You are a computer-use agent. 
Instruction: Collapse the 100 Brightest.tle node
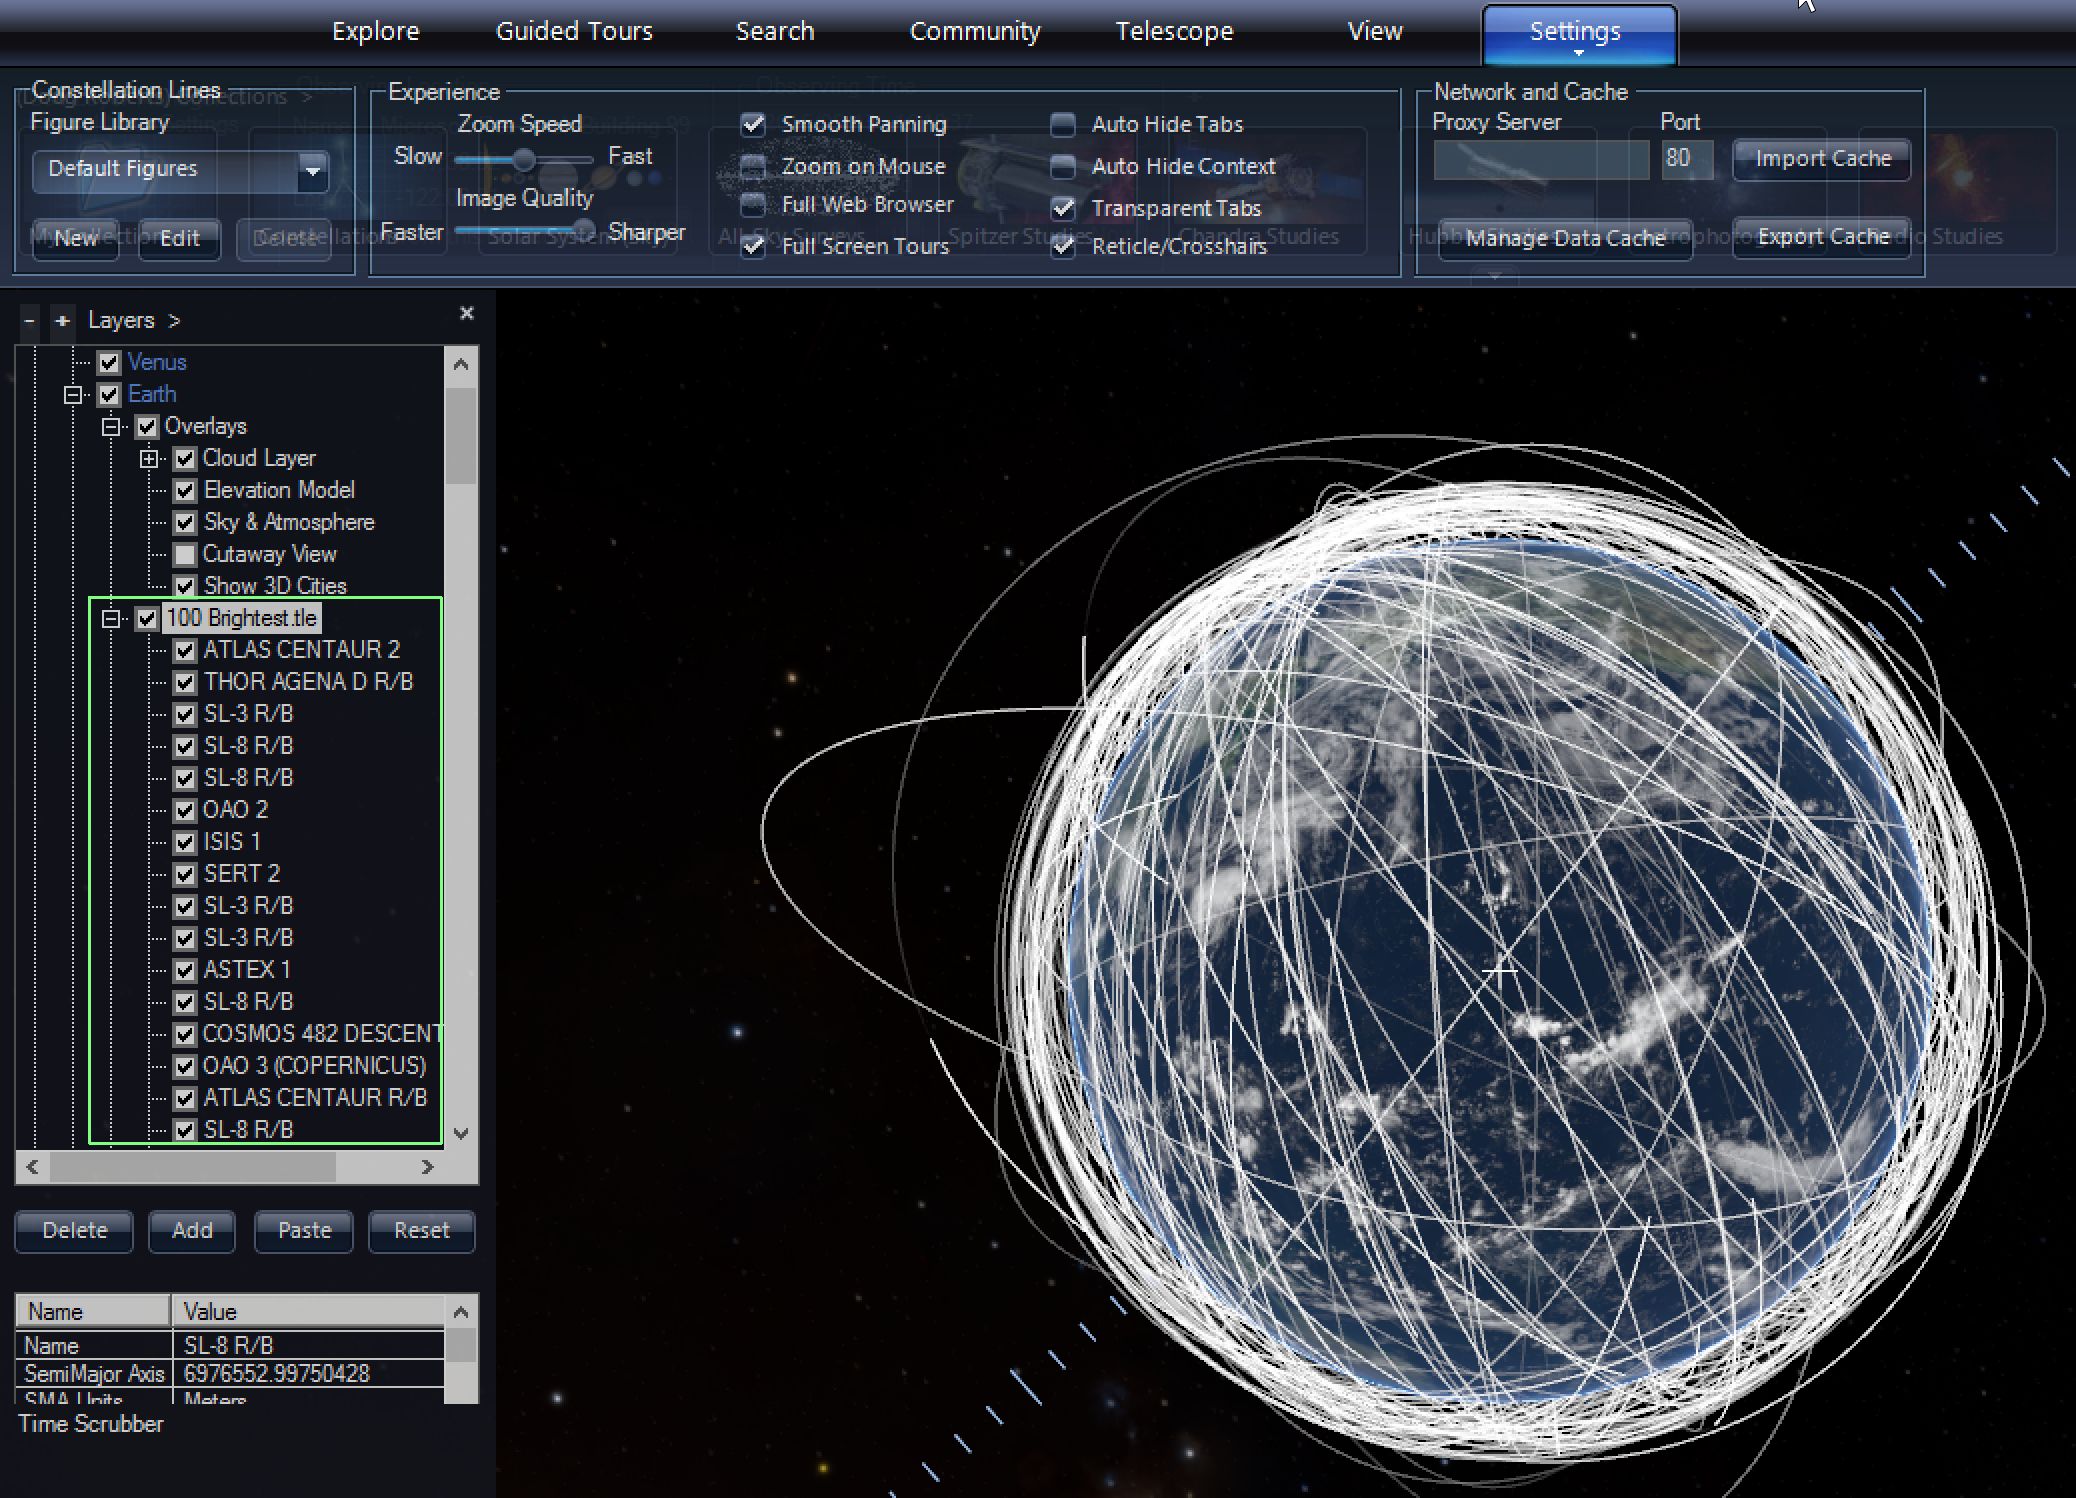pyautogui.click(x=112, y=619)
